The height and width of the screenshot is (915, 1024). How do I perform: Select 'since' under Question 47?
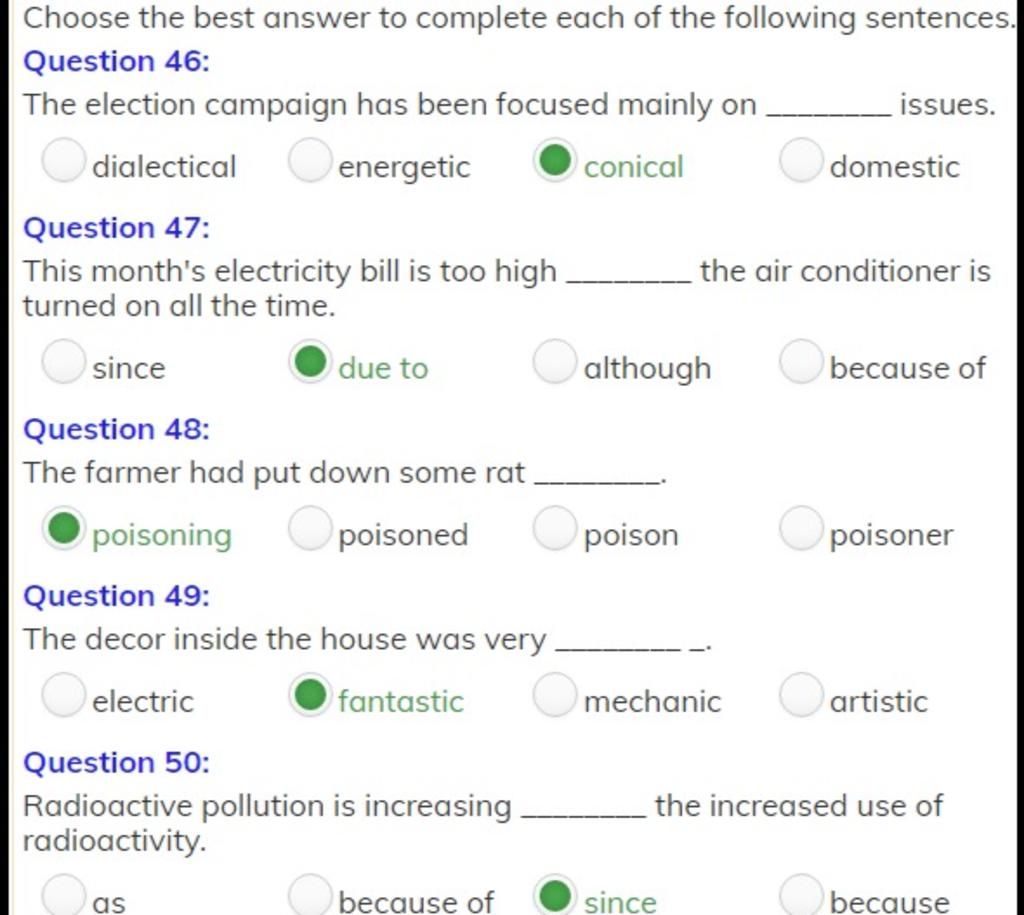(x=63, y=361)
